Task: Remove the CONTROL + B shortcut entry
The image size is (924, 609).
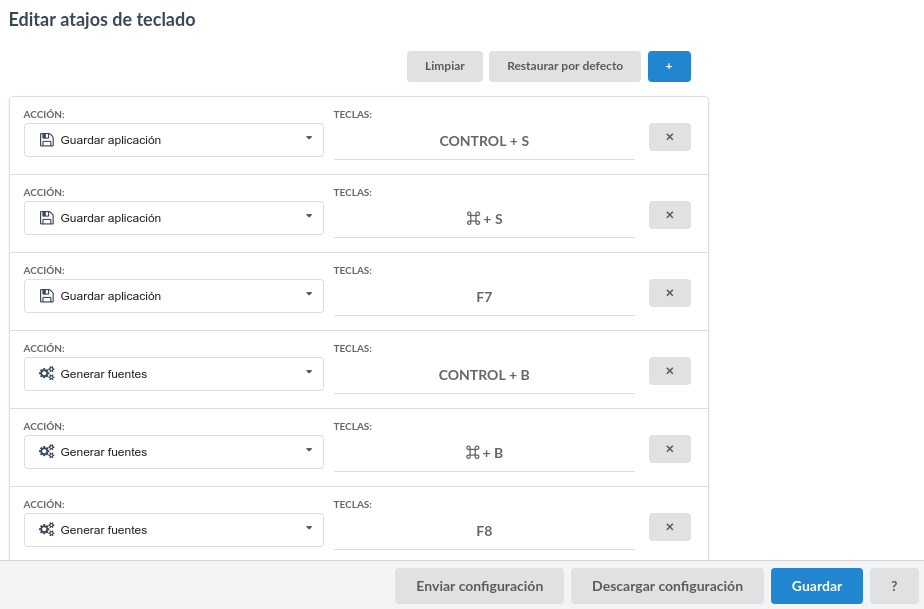Action: tap(669, 371)
